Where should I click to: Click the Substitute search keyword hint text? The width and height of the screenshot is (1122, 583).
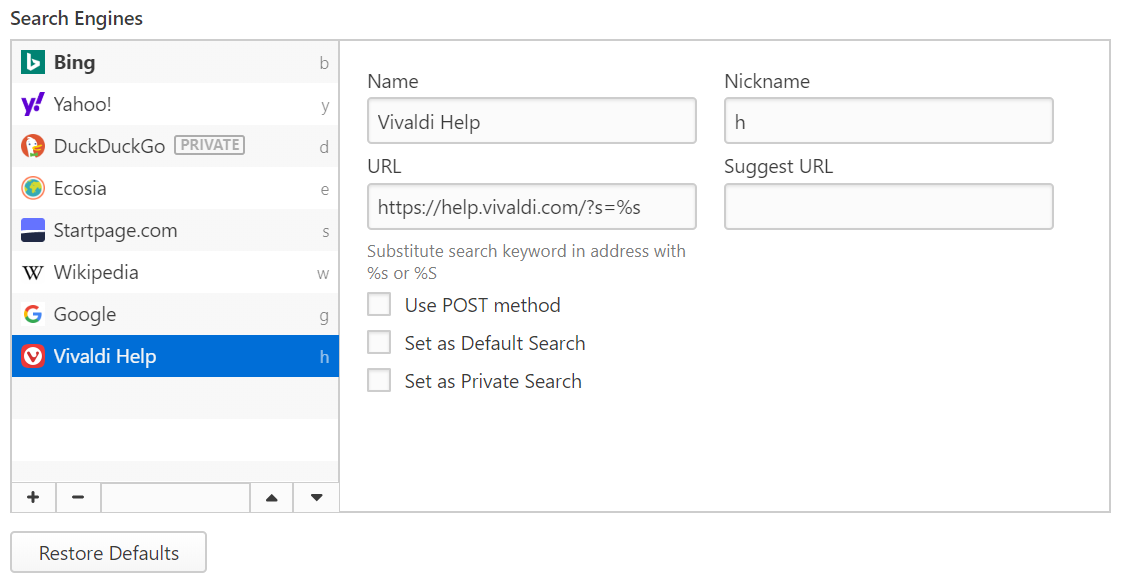tap(526, 262)
